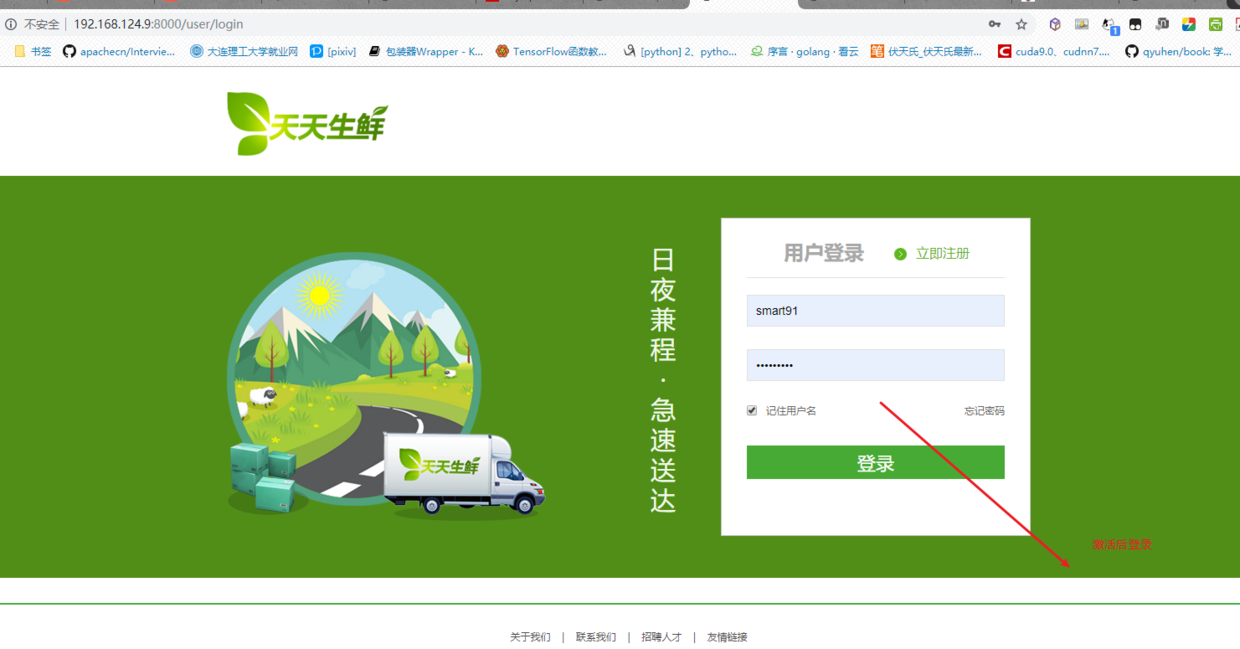Open the 联系我们 footer link
Screen dimensions: 1240x649
(595, 637)
